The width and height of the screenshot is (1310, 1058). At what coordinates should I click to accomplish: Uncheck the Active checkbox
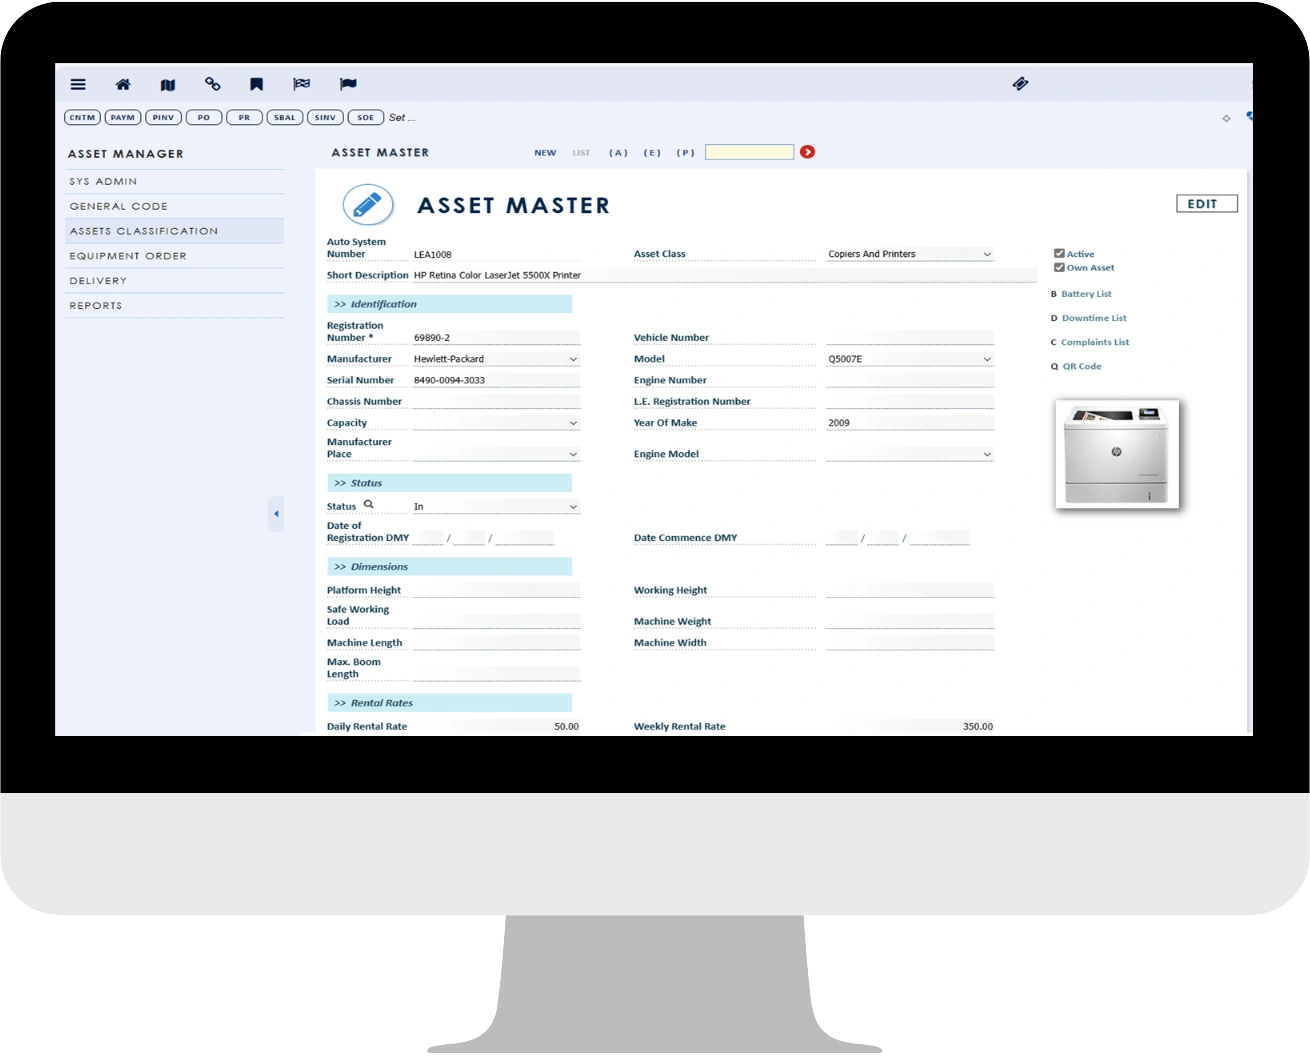pos(1059,254)
